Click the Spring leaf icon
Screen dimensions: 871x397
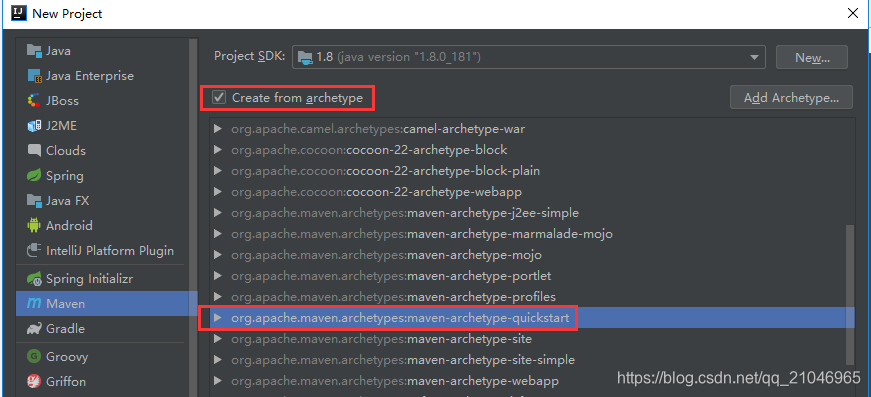34,175
